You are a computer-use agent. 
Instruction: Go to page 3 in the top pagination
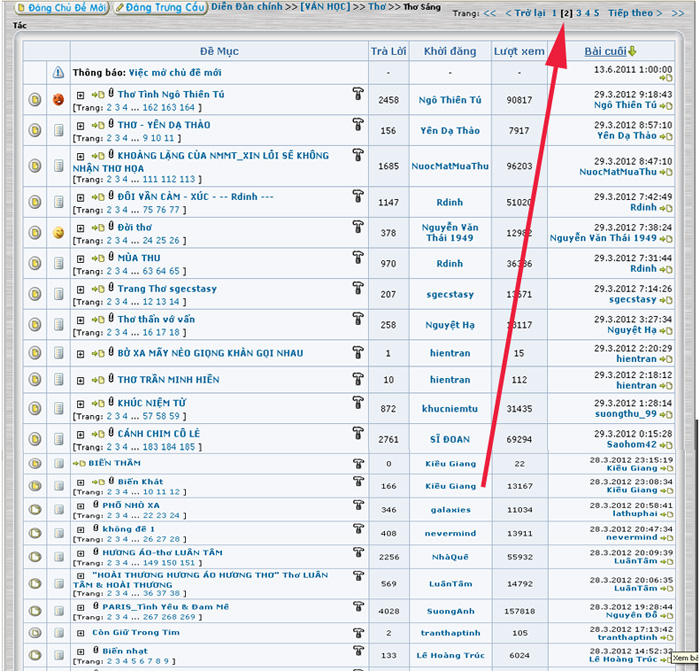579,13
